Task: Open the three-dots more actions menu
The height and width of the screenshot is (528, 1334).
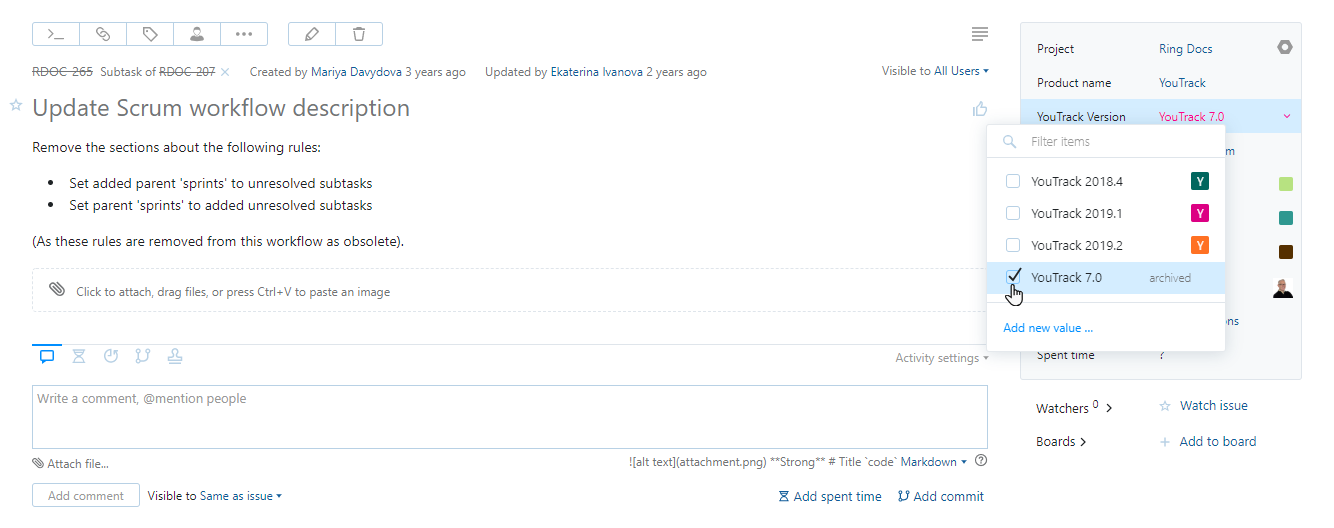Action: (244, 34)
